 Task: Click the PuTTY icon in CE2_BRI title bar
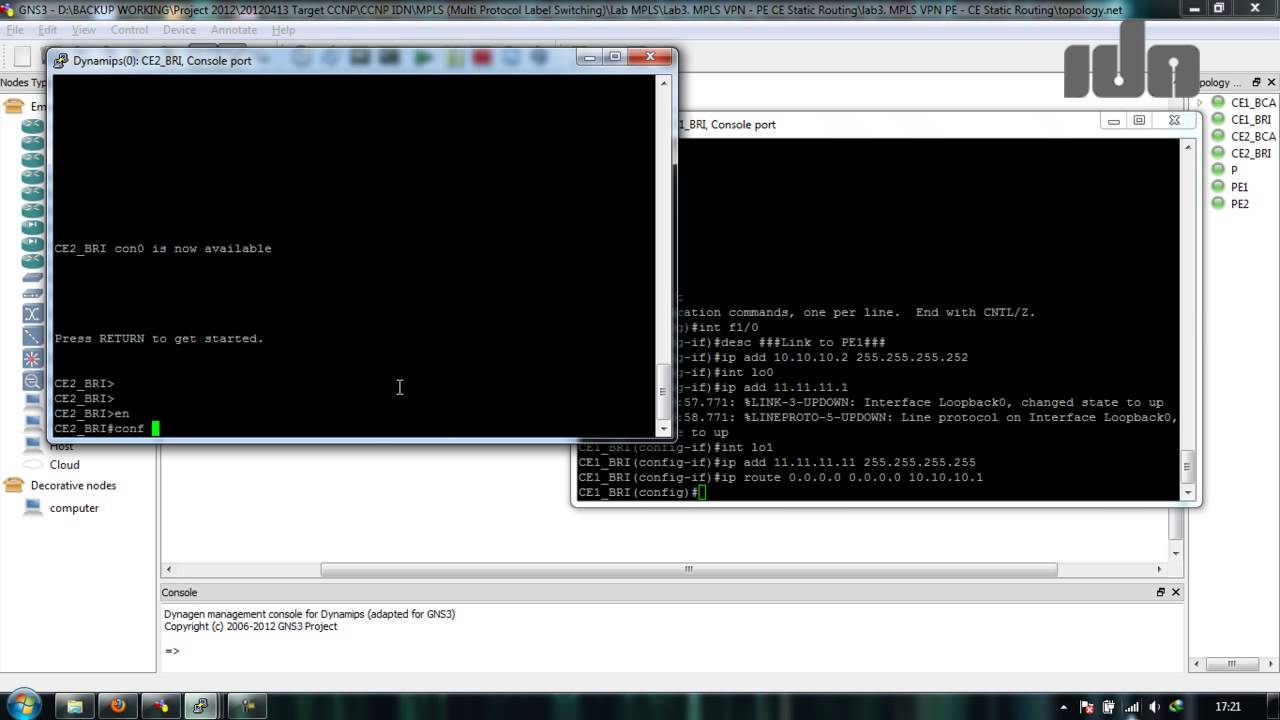(62, 60)
